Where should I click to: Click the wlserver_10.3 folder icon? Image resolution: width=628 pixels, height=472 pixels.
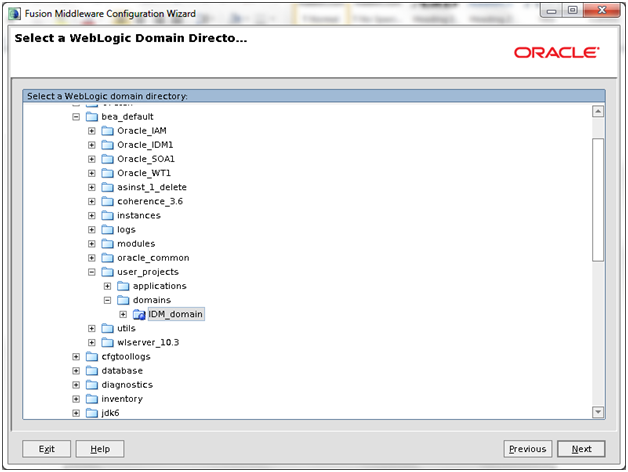(x=107, y=343)
